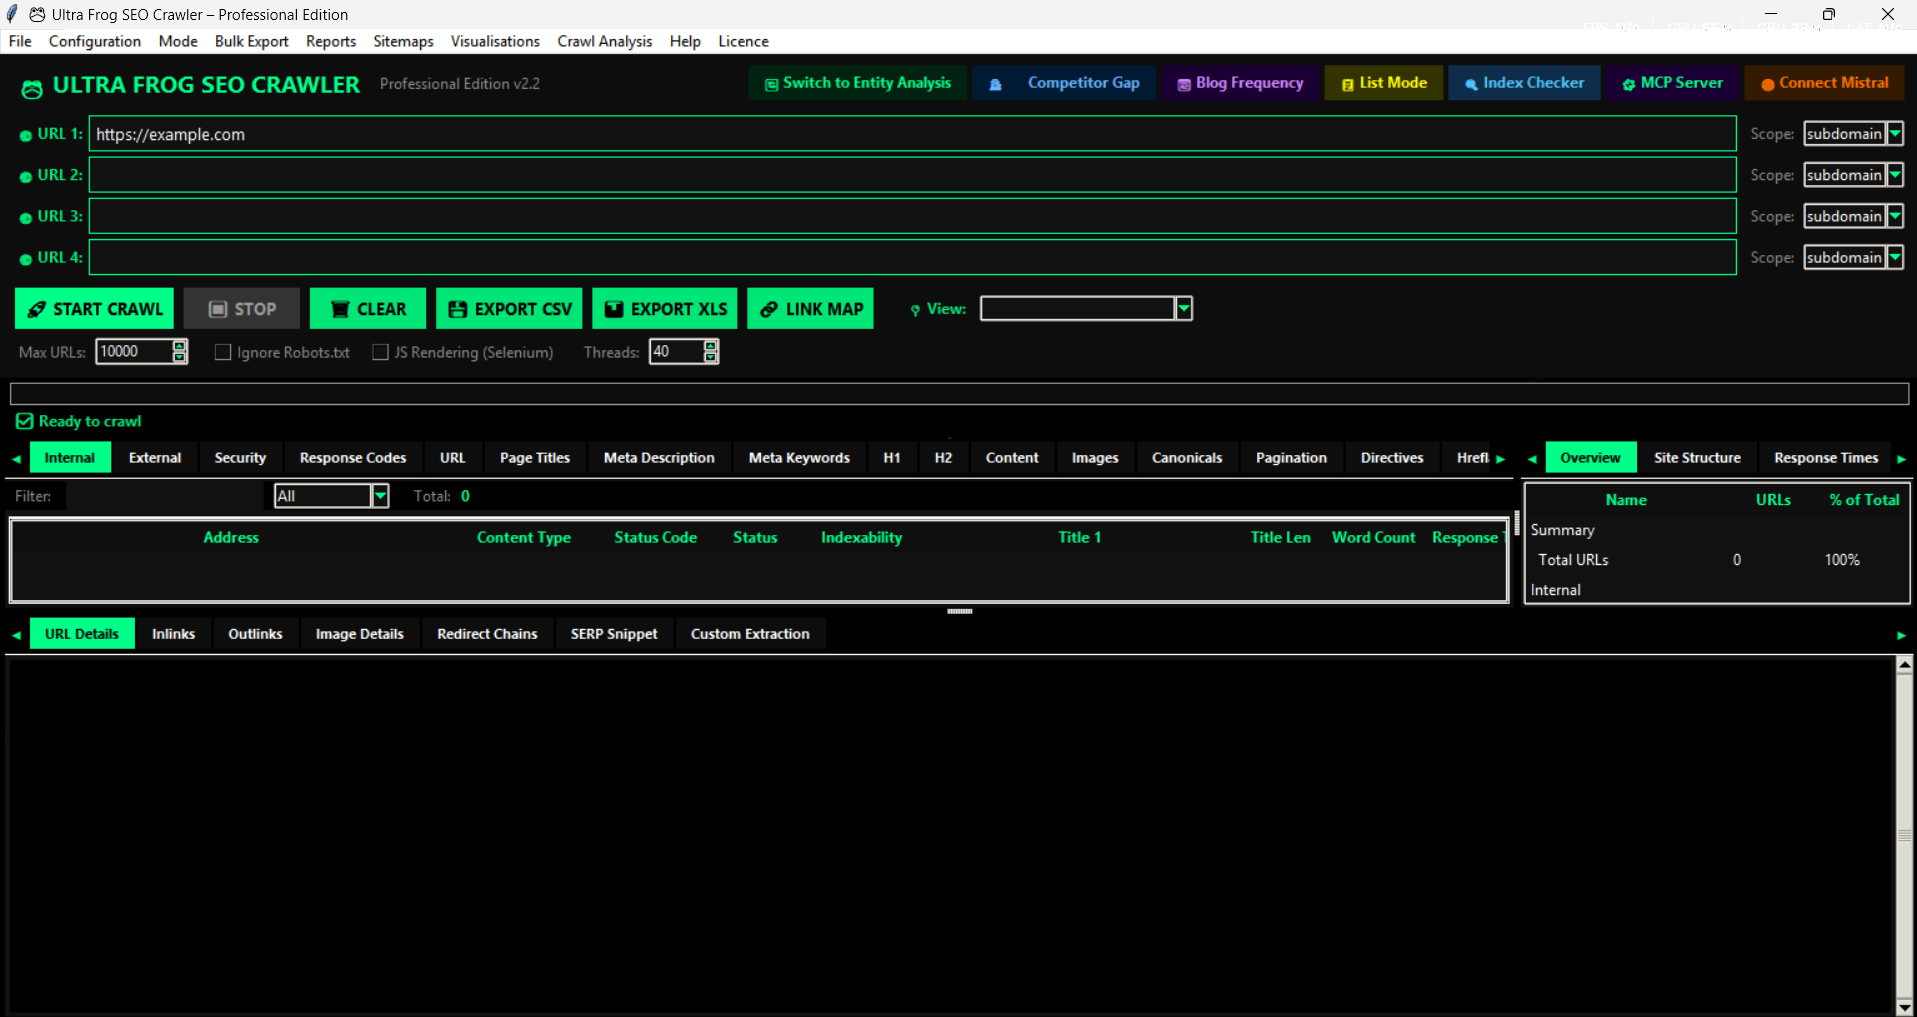Open the Configuration menu
Viewport: 1917px width, 1017px height.
(95, 41)
